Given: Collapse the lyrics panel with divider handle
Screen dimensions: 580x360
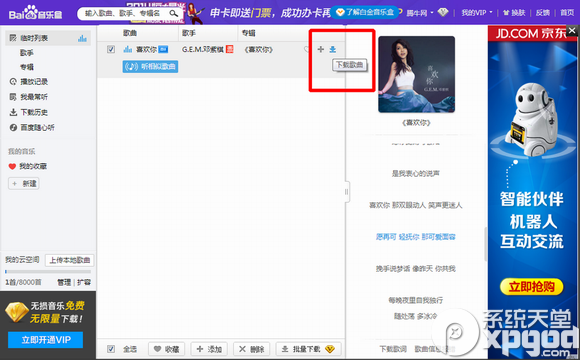Looking at the screenshot, I should coord(346,192).
